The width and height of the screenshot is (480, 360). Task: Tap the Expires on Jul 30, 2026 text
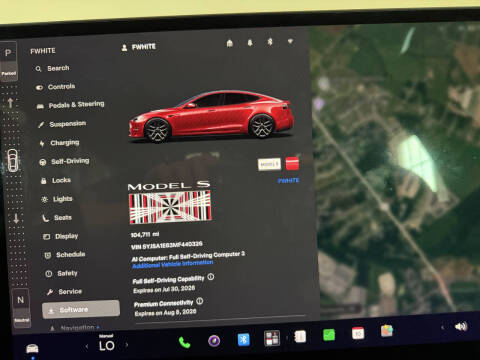click(x=164, y=289)
